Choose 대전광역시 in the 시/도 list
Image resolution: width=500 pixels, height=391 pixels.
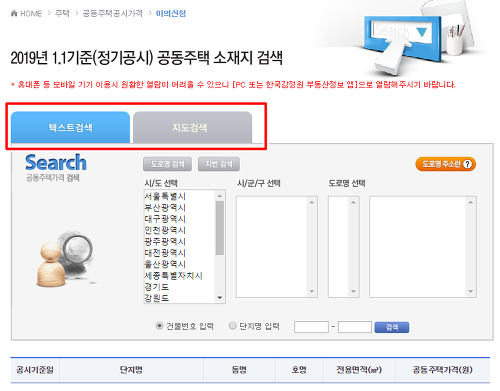click(x=165, y=253)
